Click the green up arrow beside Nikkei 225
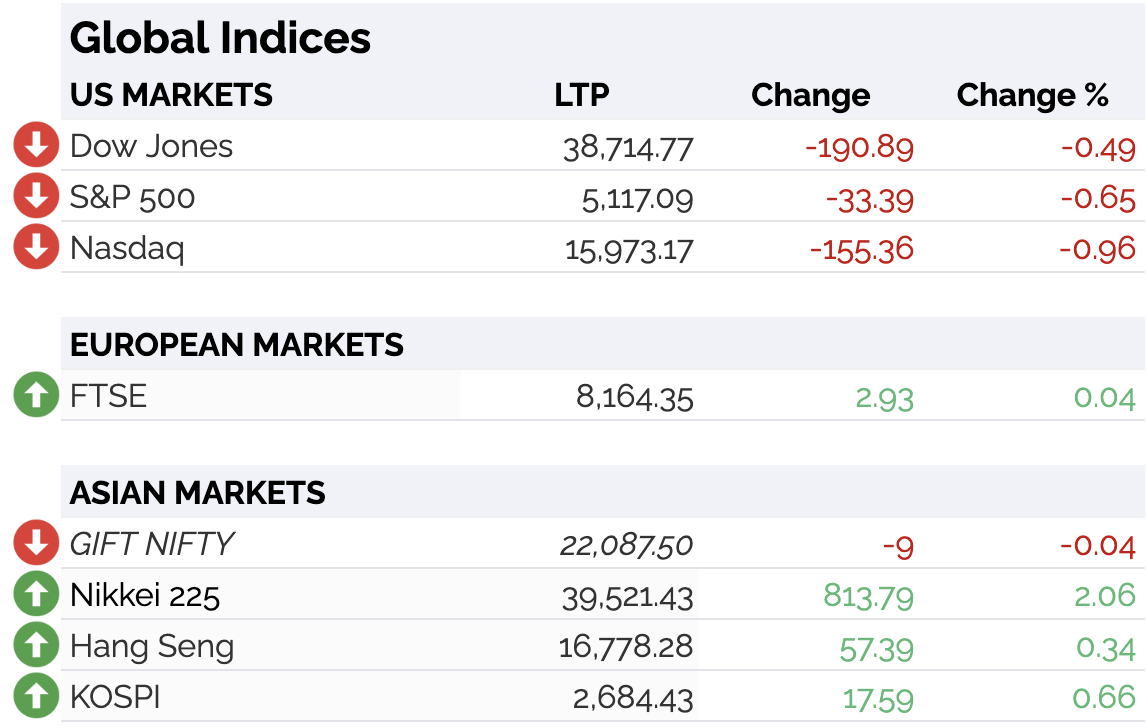This screenshot has height=728, width=1146. point(36,594)
